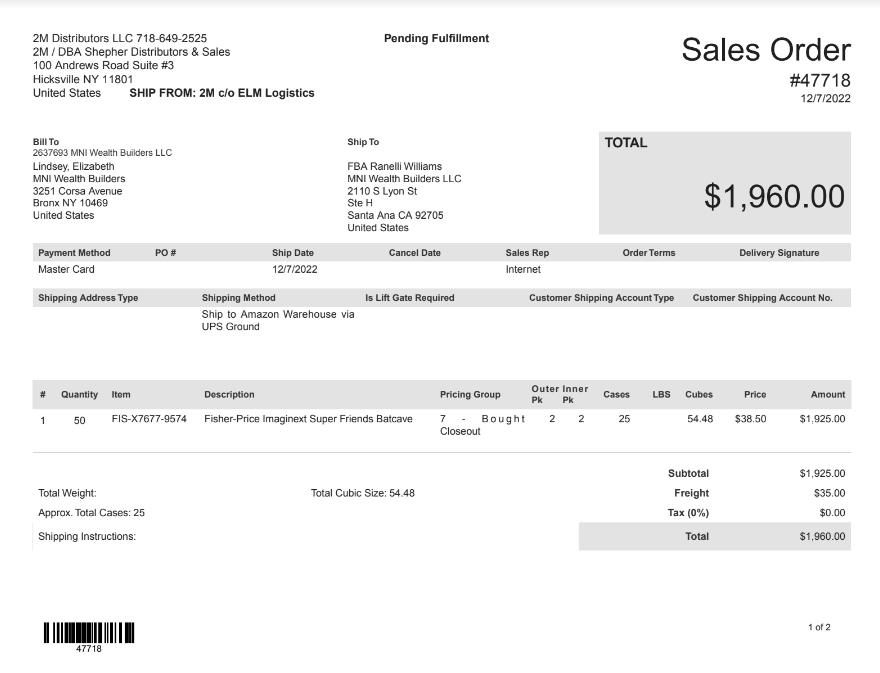This screenshot has width=880, height=673.
Task: Select item code FIS-X7677-9574
Action: click(149, 419)
